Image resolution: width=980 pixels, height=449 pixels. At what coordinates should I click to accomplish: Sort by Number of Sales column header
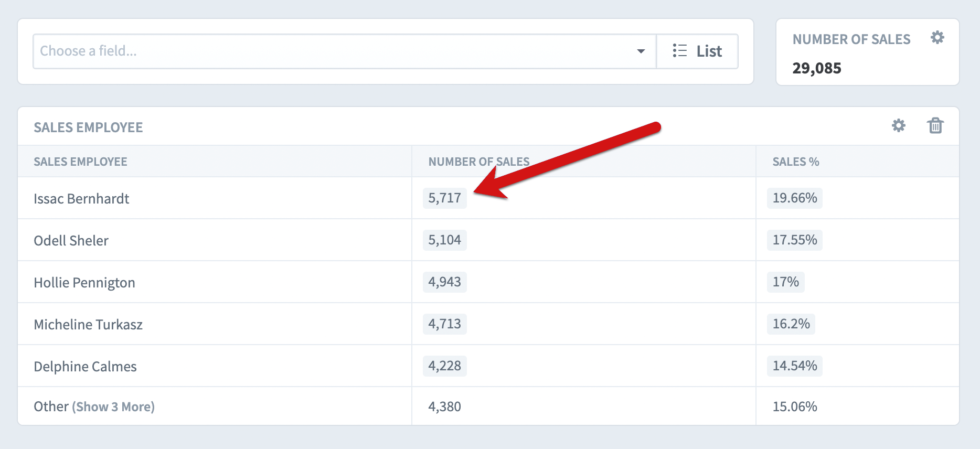(478, 162)
